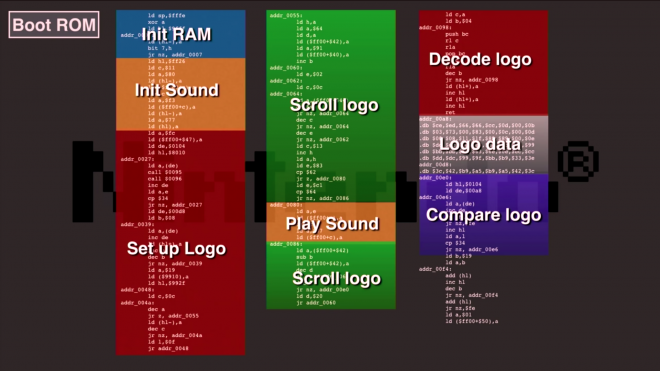Click the jr addr_0060 line in green column
Viewport: 660px width, 371px height.
[x=316, y=303]
